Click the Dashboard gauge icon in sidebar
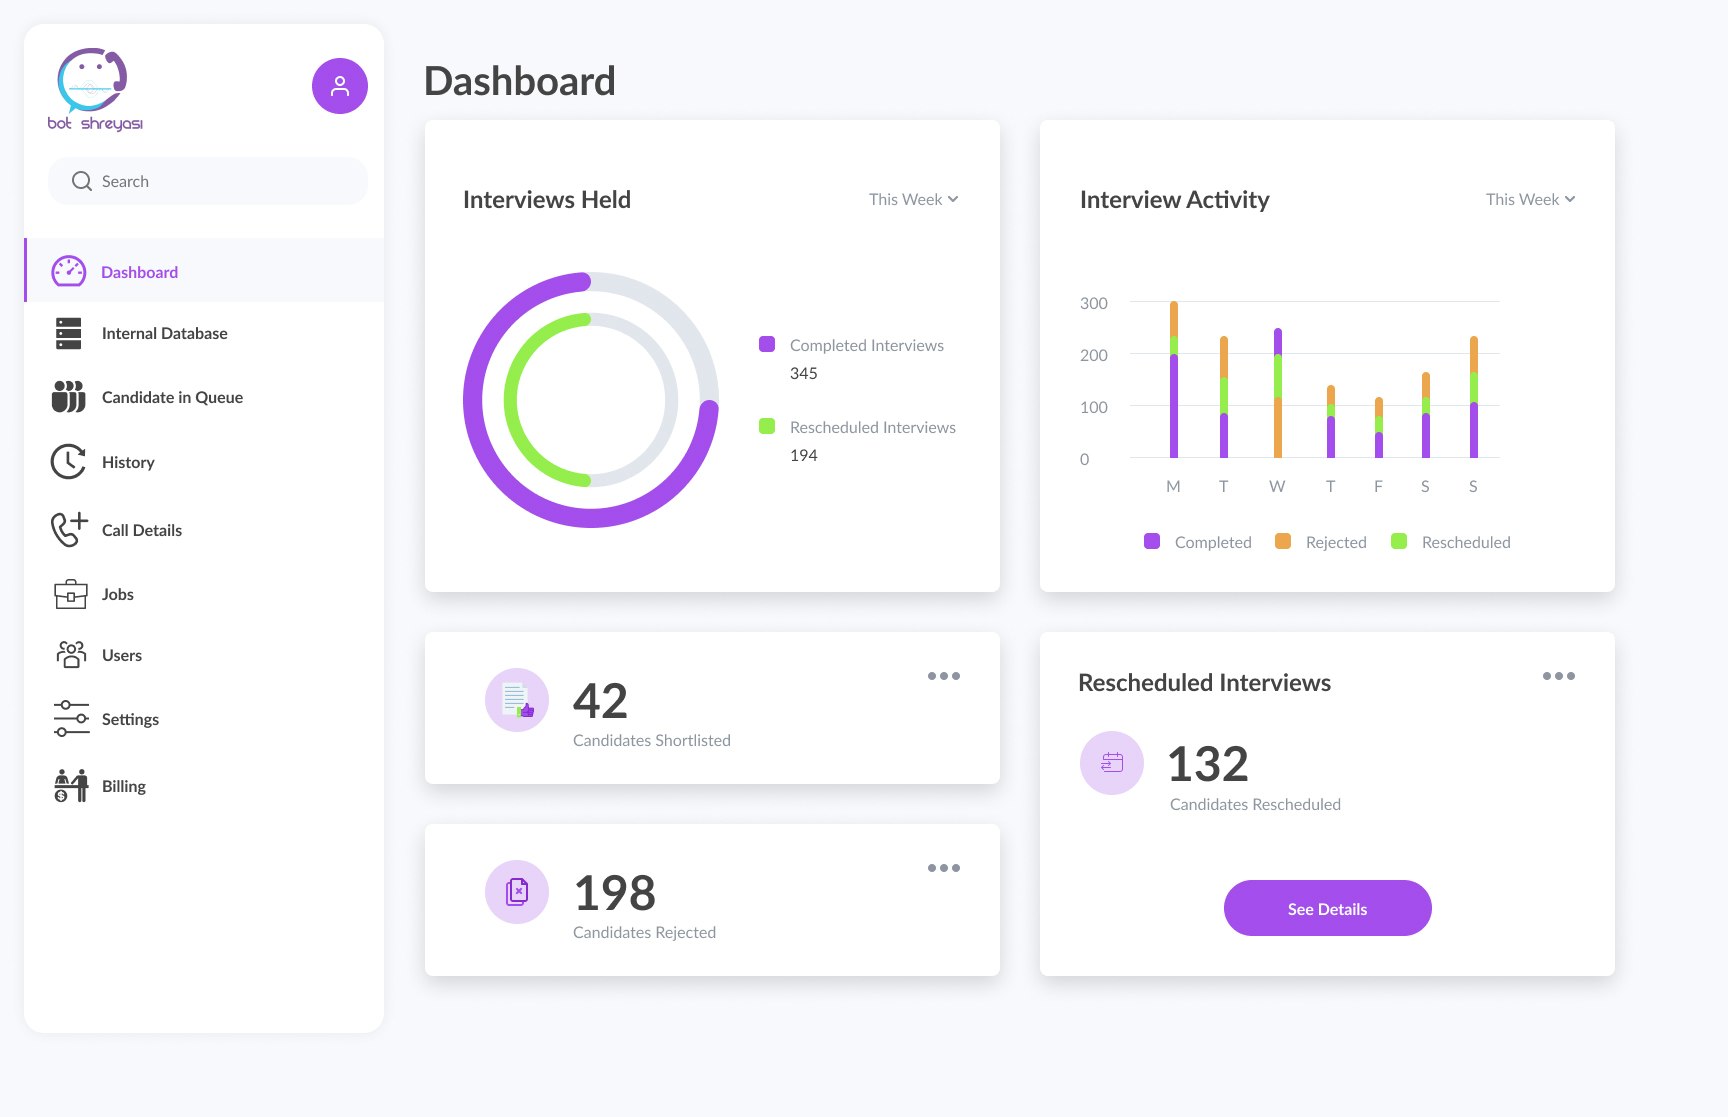1728x1117 pixels. tap(69, 271)
